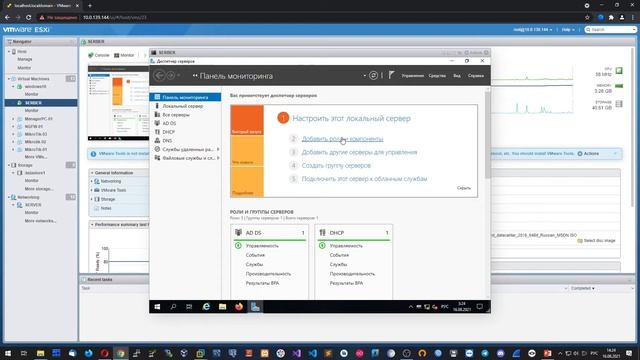
Task: Click the Server Manager vertical scrollbar
Action: (x=487, y=135)
